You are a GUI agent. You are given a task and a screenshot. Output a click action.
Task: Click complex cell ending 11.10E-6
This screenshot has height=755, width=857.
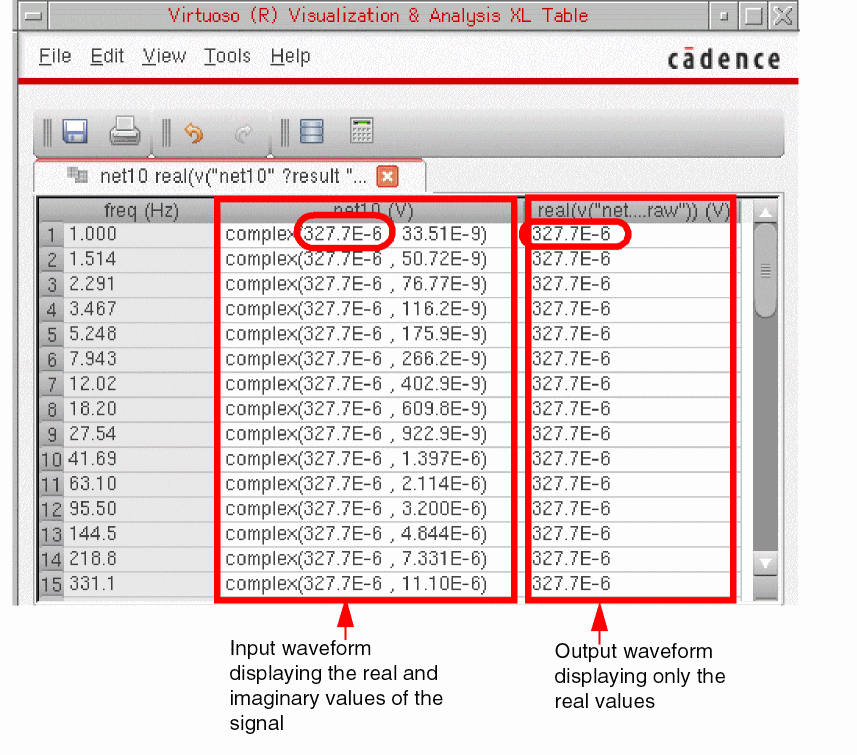[369, 584]
